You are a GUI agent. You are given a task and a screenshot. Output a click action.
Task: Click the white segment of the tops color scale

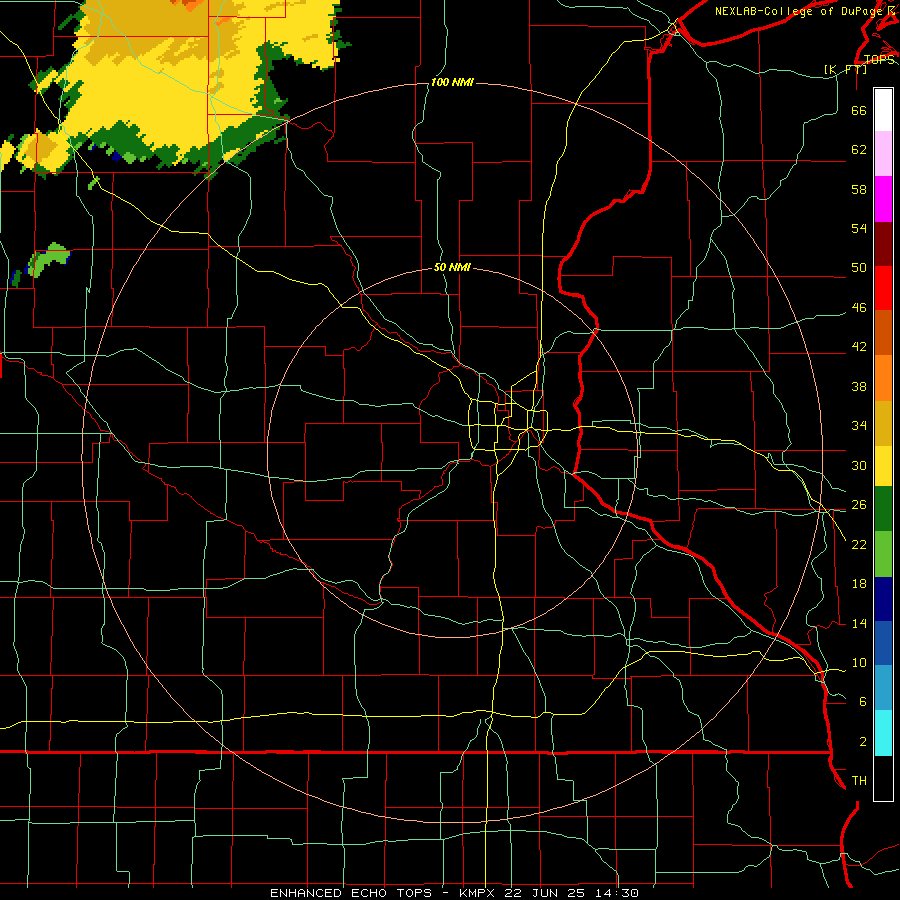[x=883, y=110]
